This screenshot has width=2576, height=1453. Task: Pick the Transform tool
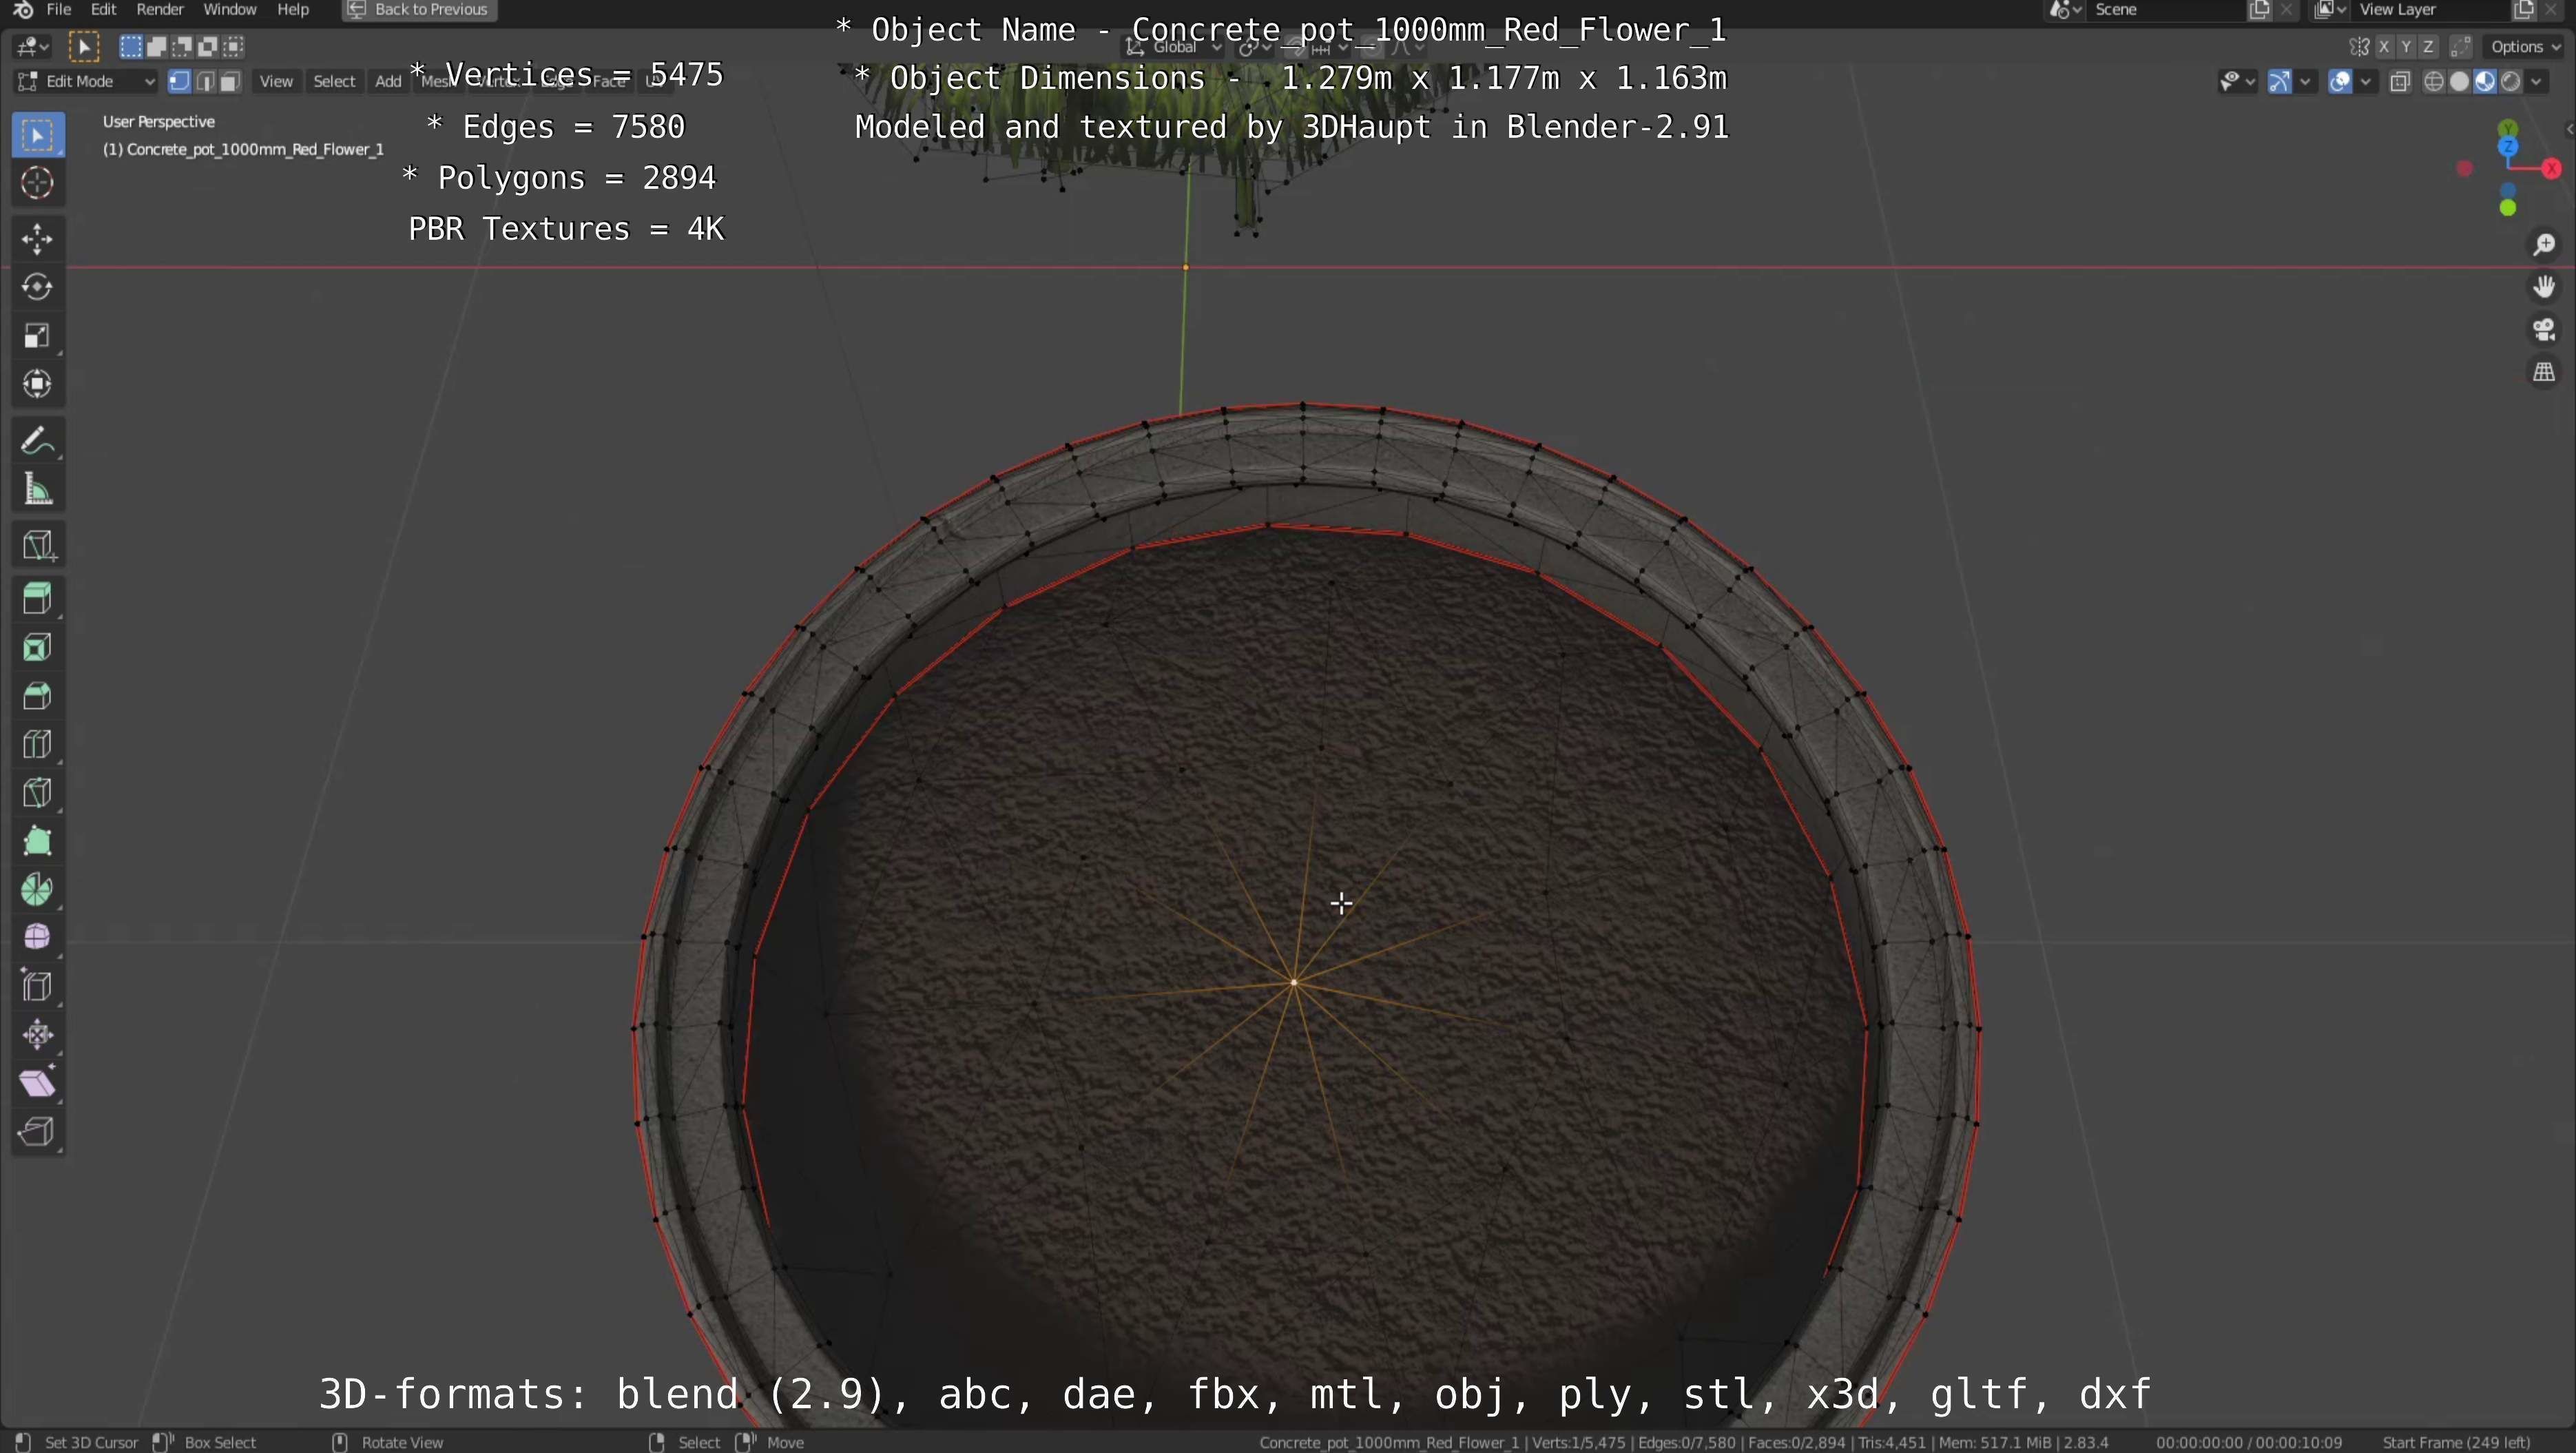[x=38, y=384]
